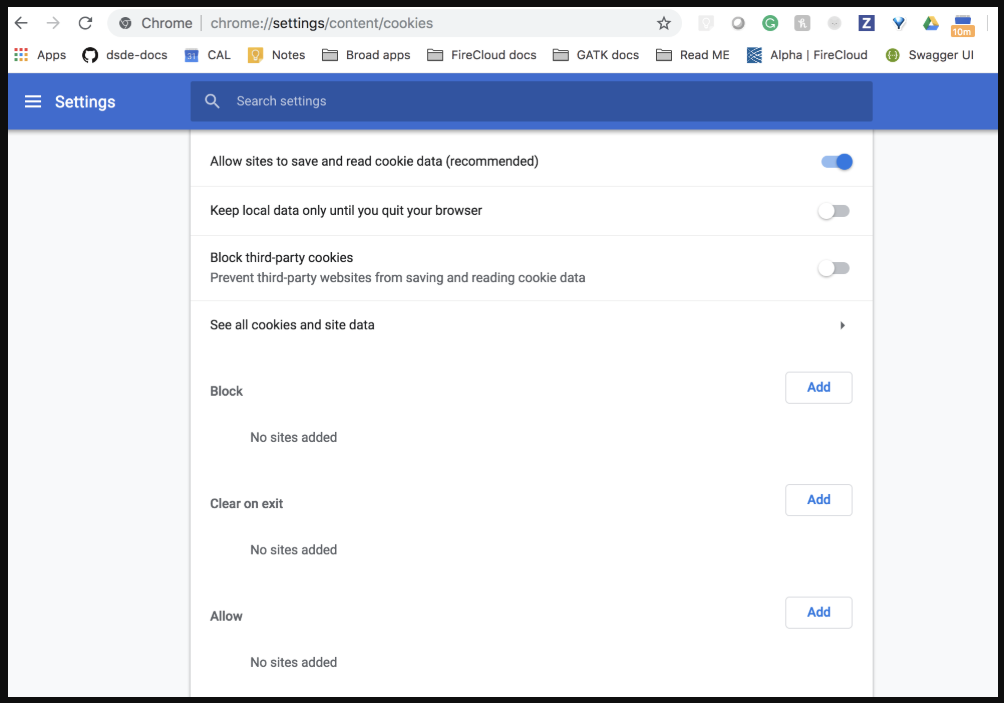Click the Search settings field
Viewport: 1004px width, 703px height.
click(531, 101)
